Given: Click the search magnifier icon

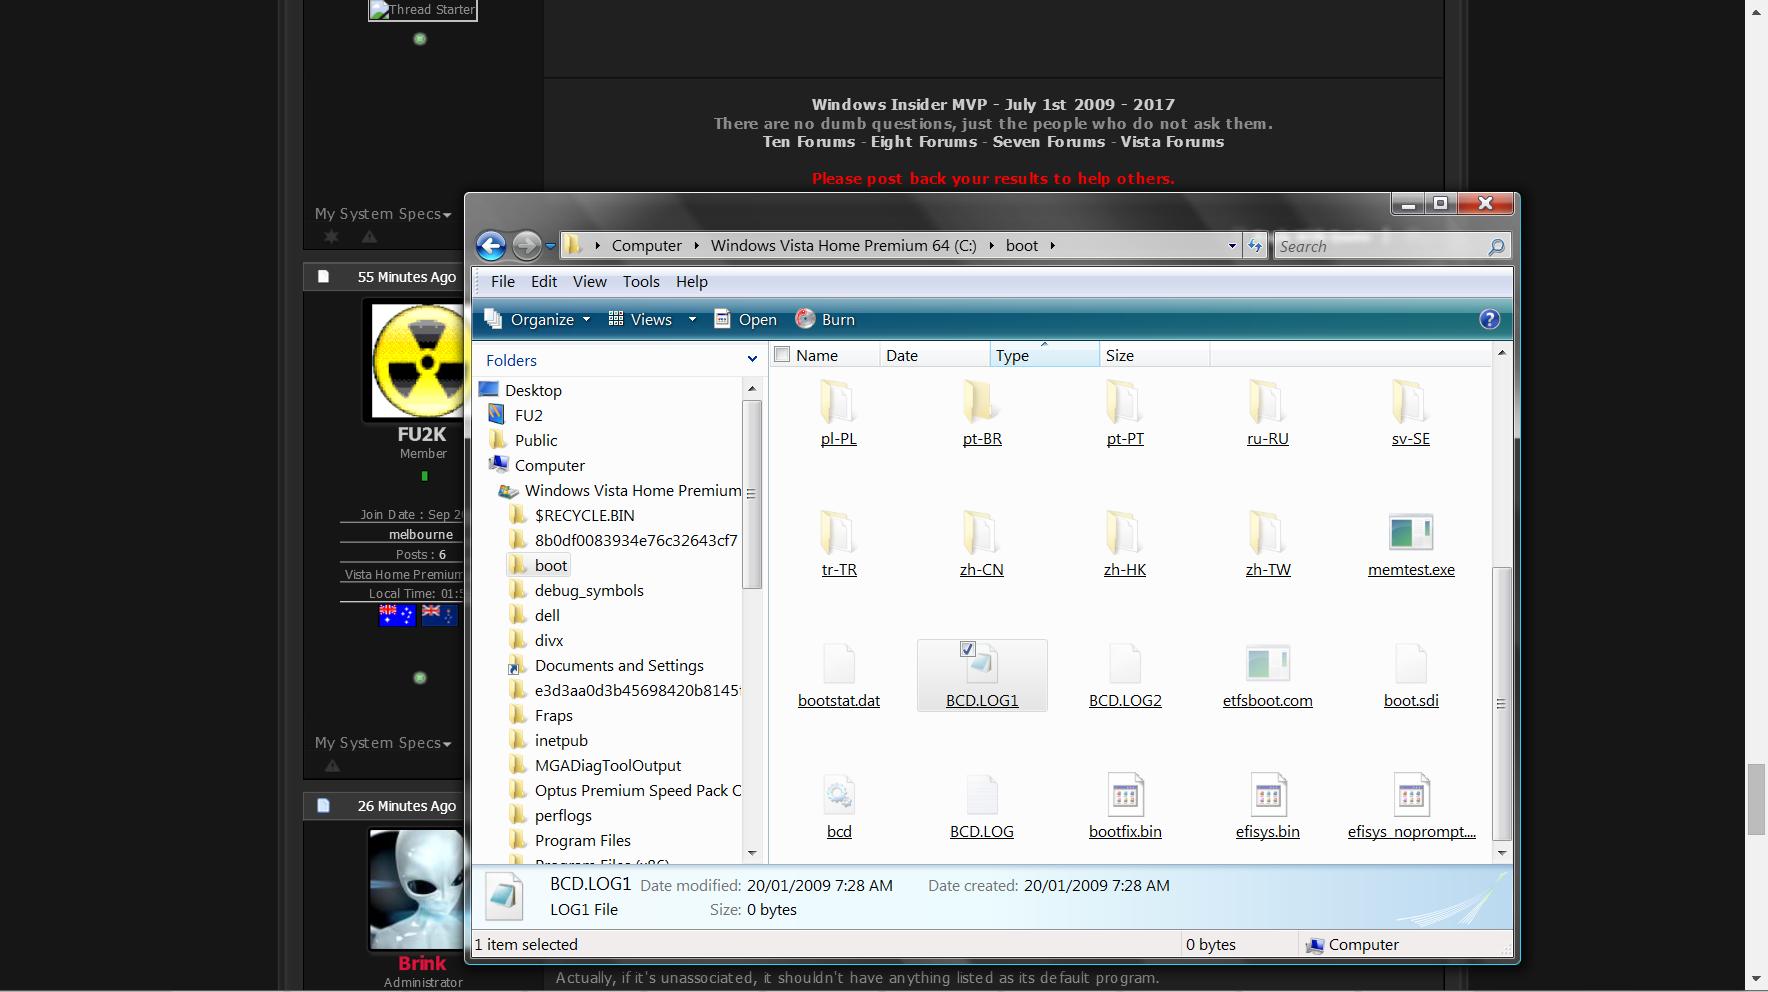Looking at the screenshot, I should pyautogui.click(x=1496, y=246).
